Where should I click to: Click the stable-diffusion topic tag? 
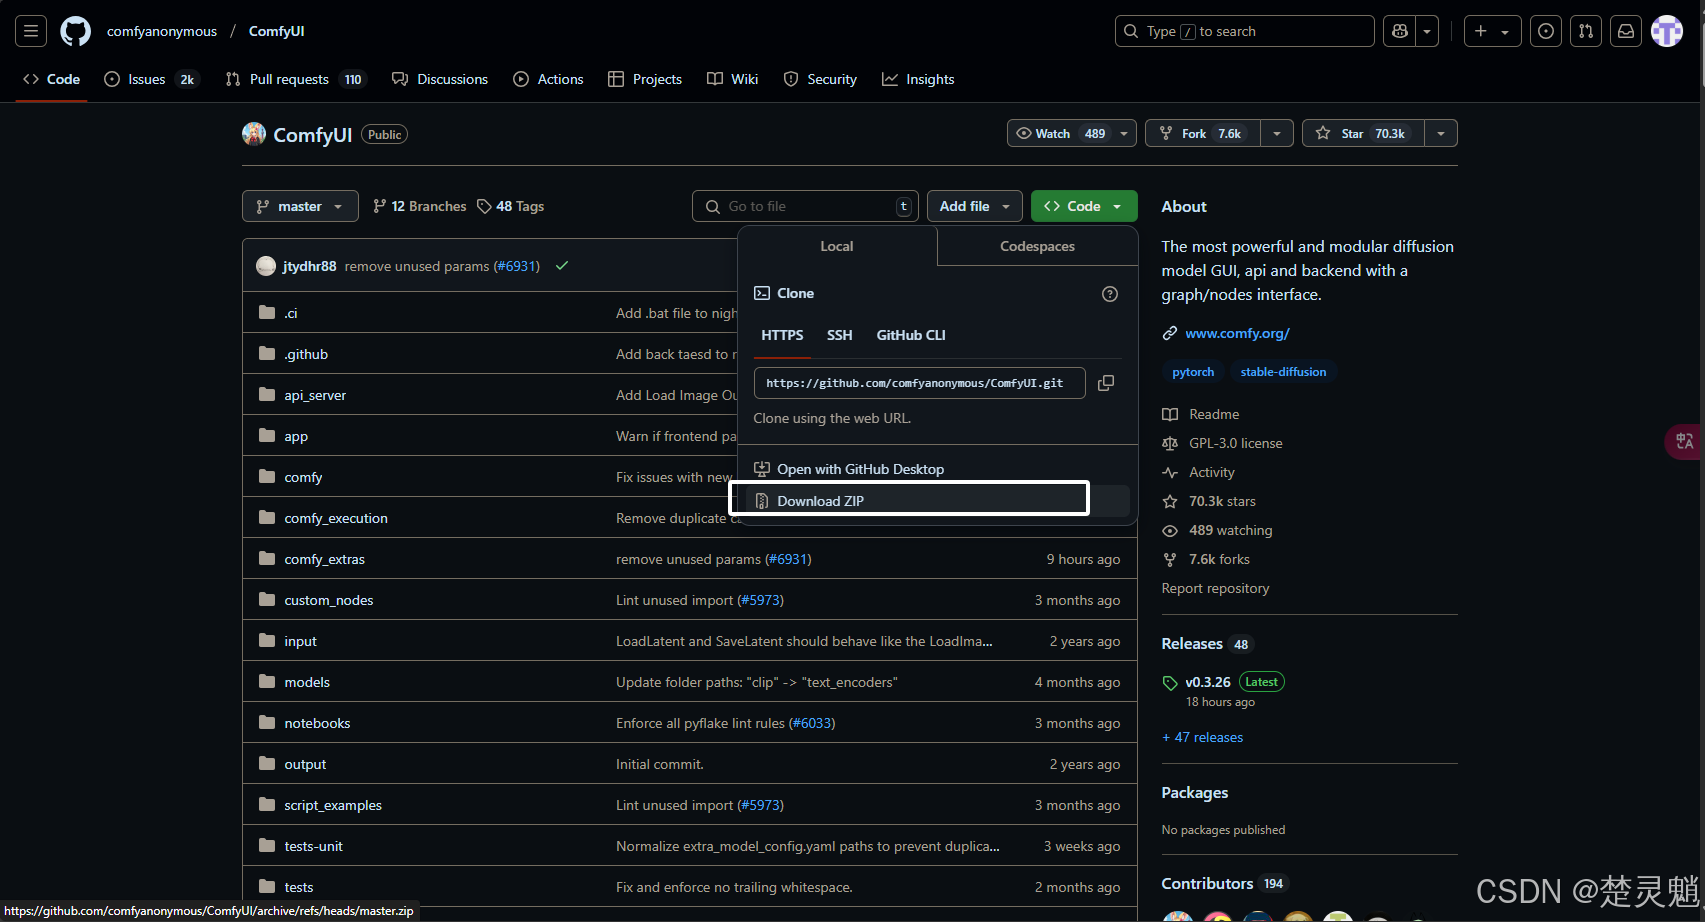click(x=1283, y=372)
